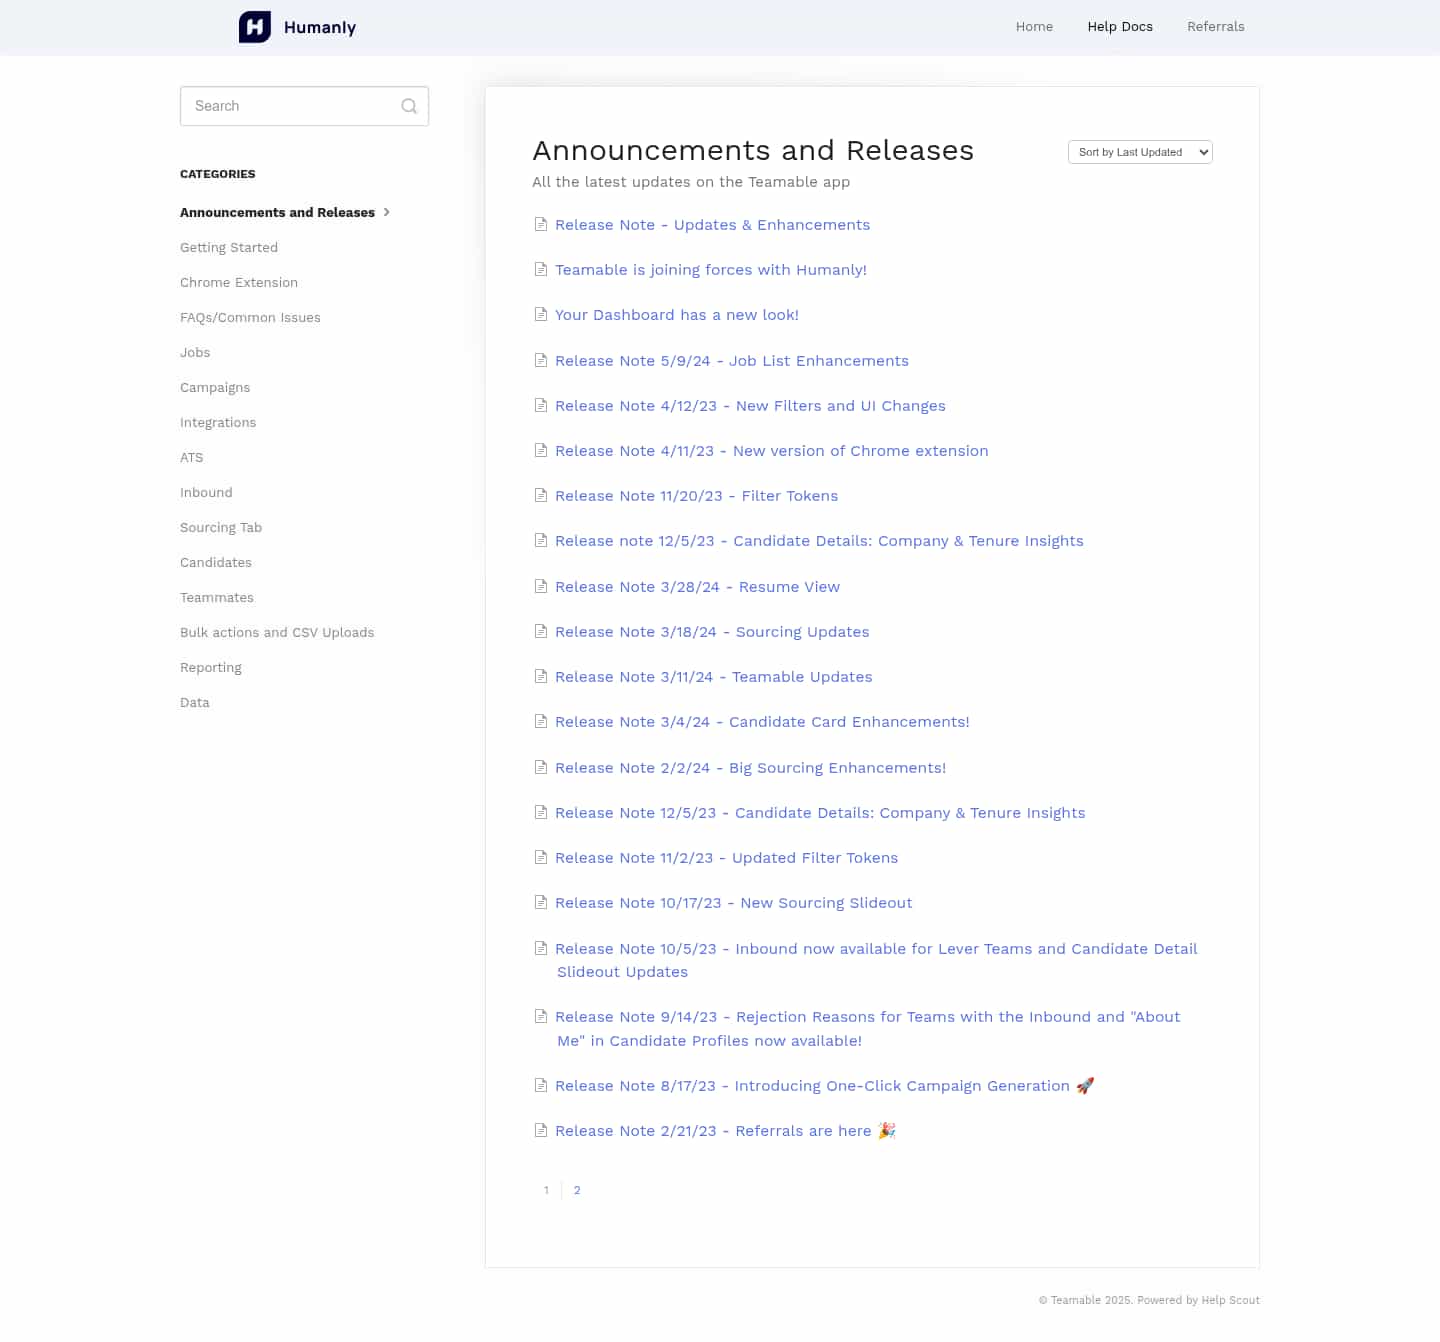Go to the Referrals navigation item
This screenshot has width=1440, height=1342.
(1215, 27)
